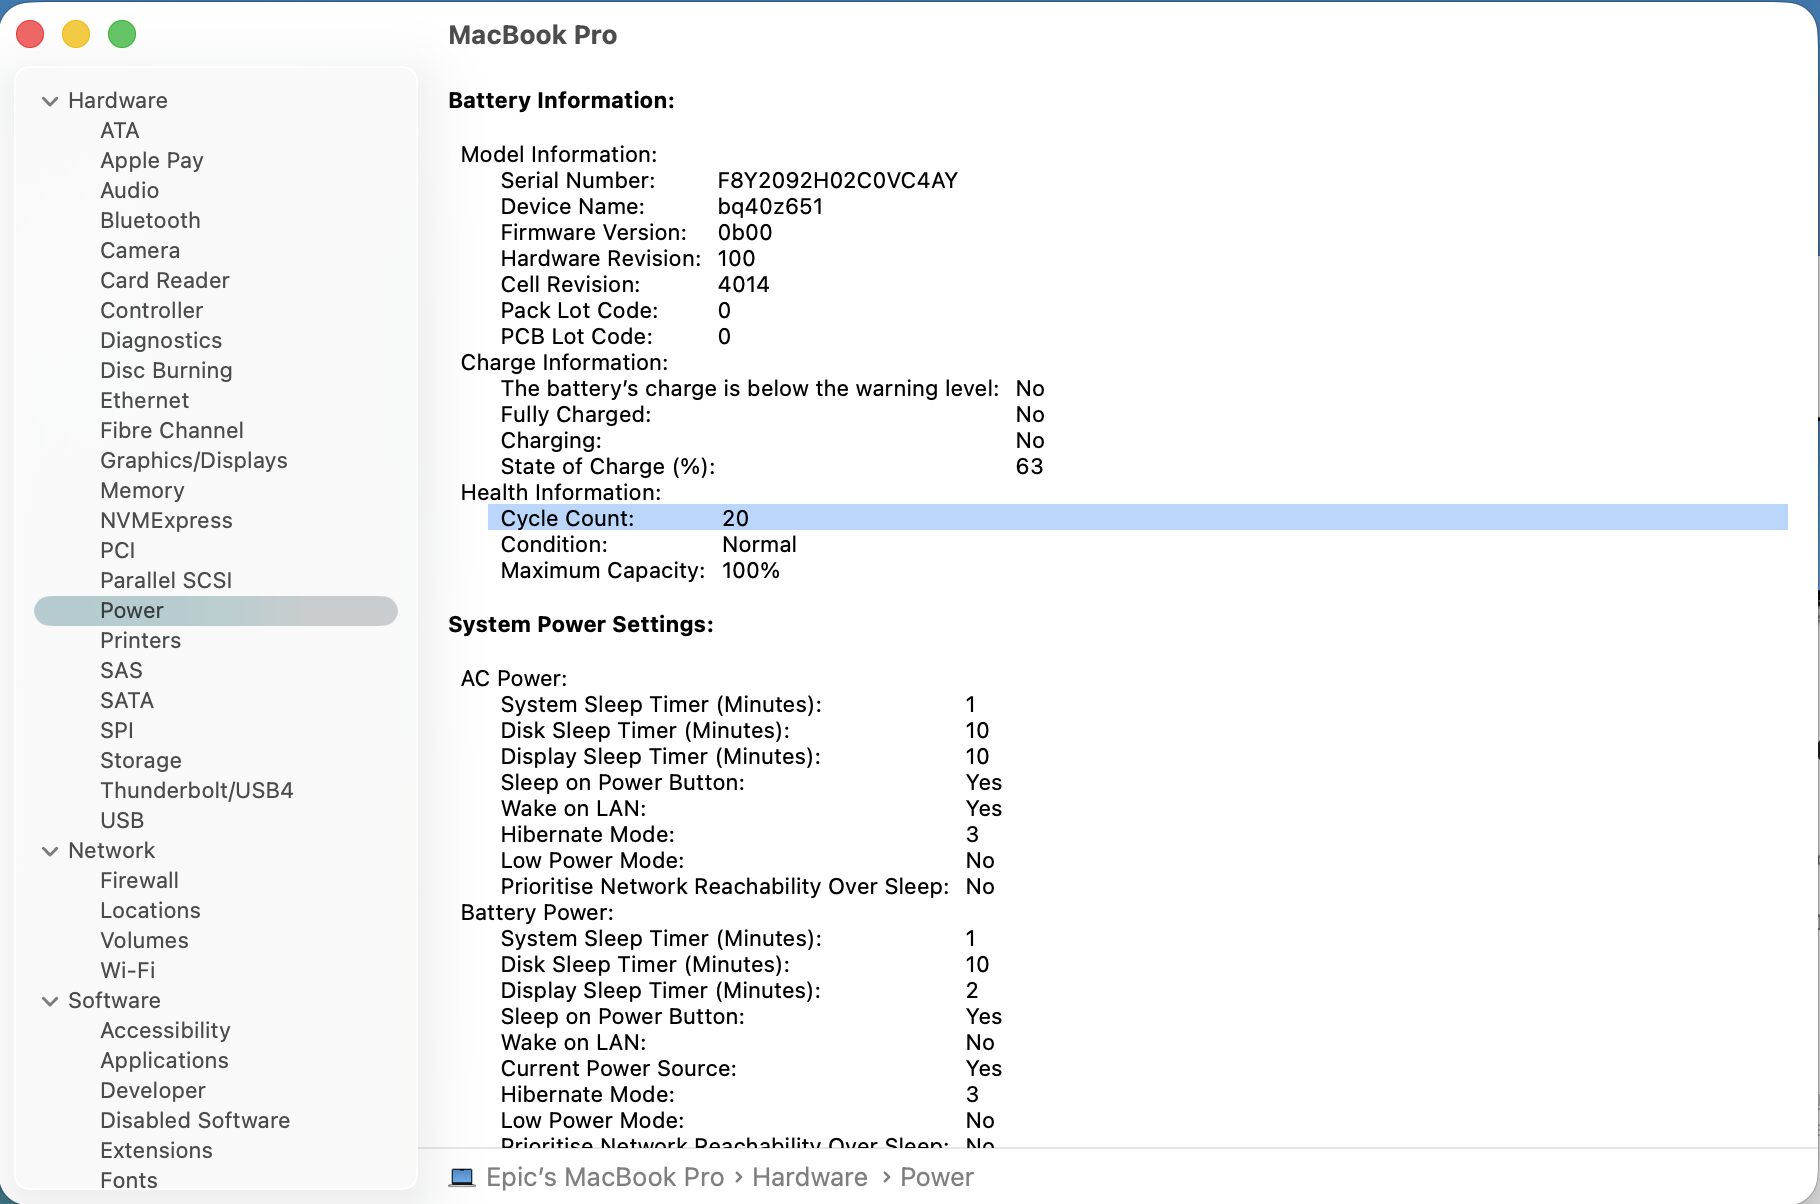
Task: Open the Graphics/Displays section
Action: [x=193, y=460]
